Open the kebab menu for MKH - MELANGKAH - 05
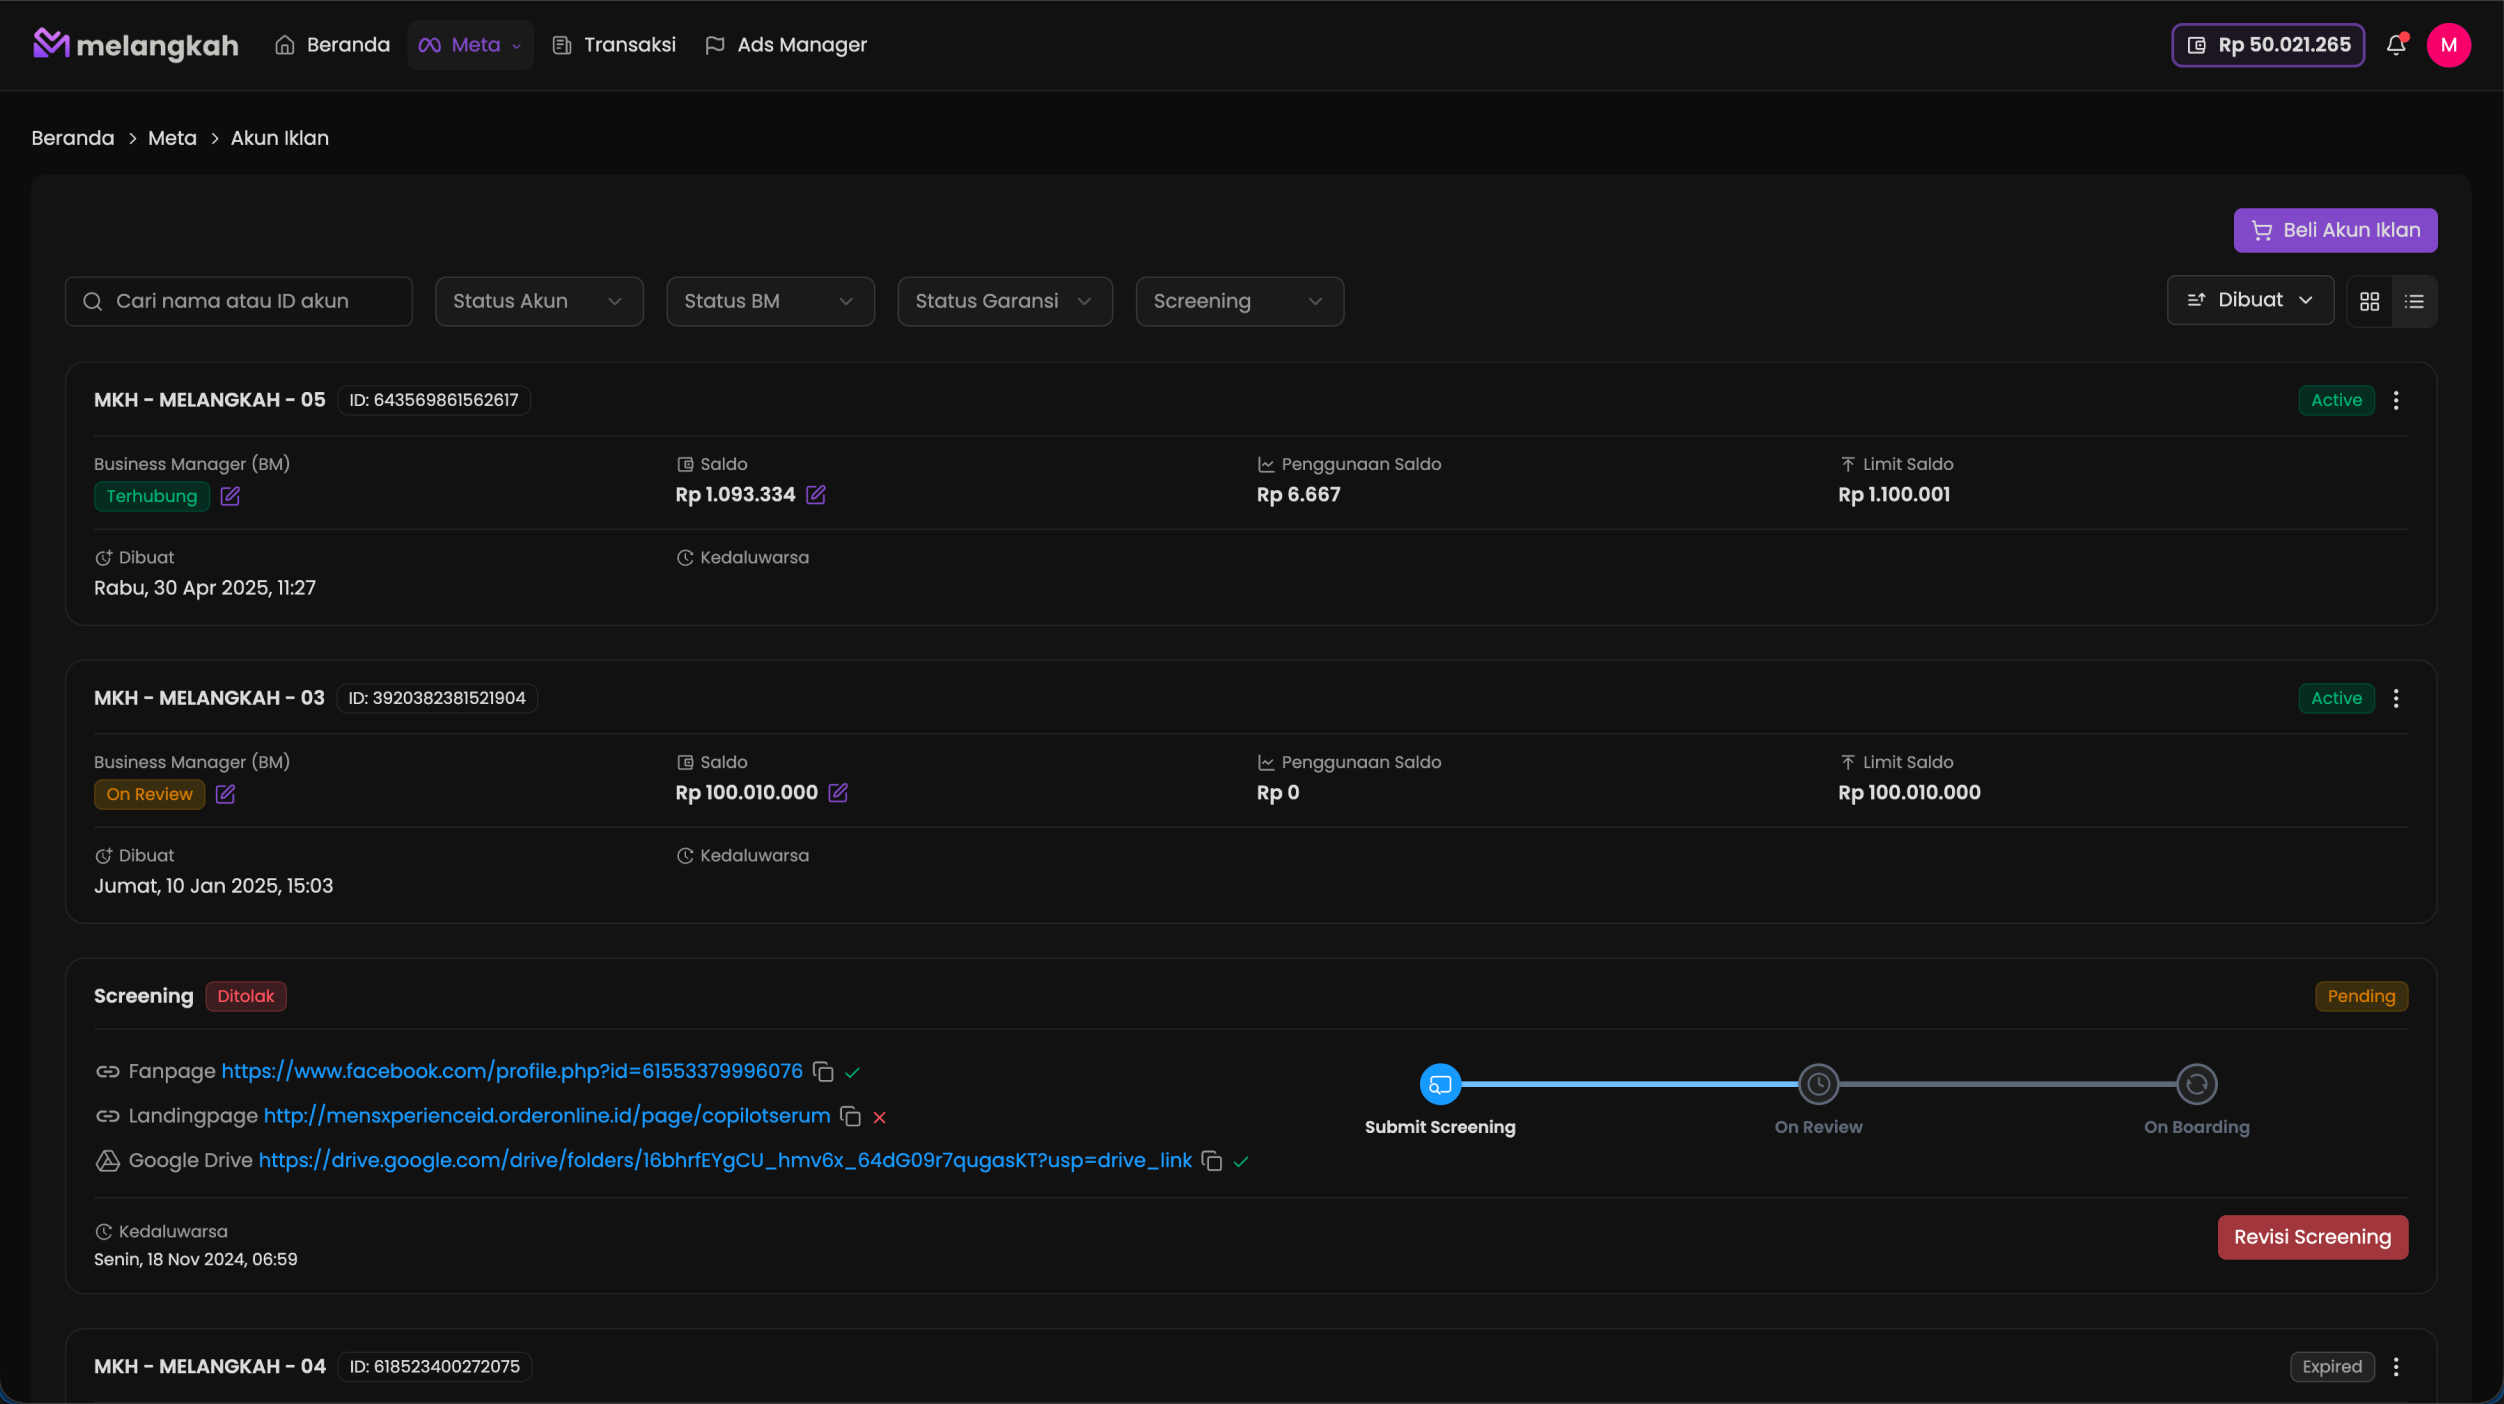This screenshot has height=1404, width=2504. (x=2397, y=400)
